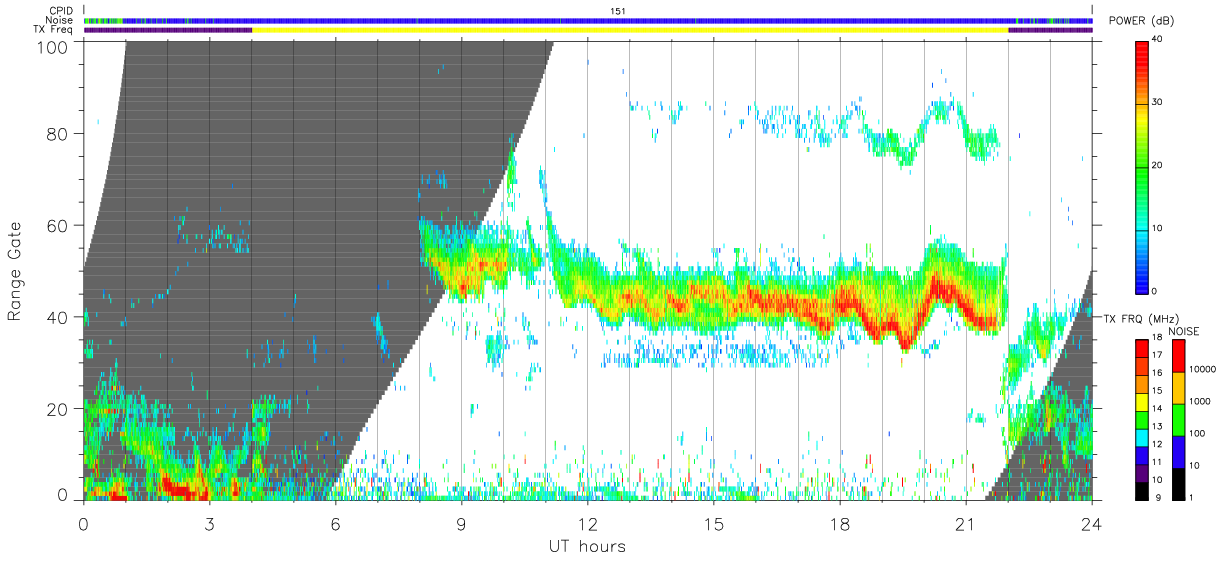Click the 80 tick on Range Gate axis

tap(57, 134)
